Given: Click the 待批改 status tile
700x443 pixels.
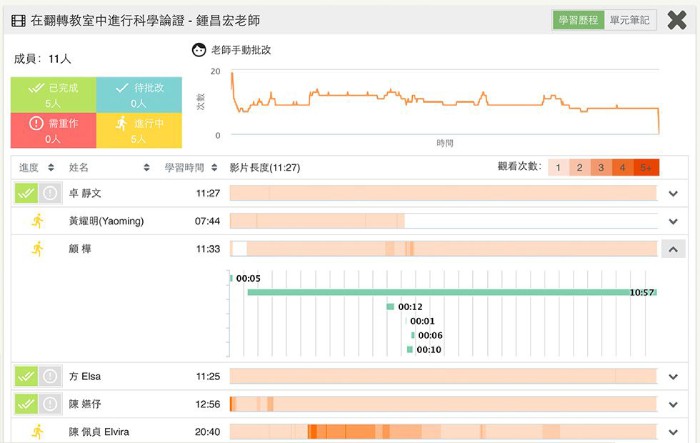Looking at the screenshot, I should coord(138,95).
